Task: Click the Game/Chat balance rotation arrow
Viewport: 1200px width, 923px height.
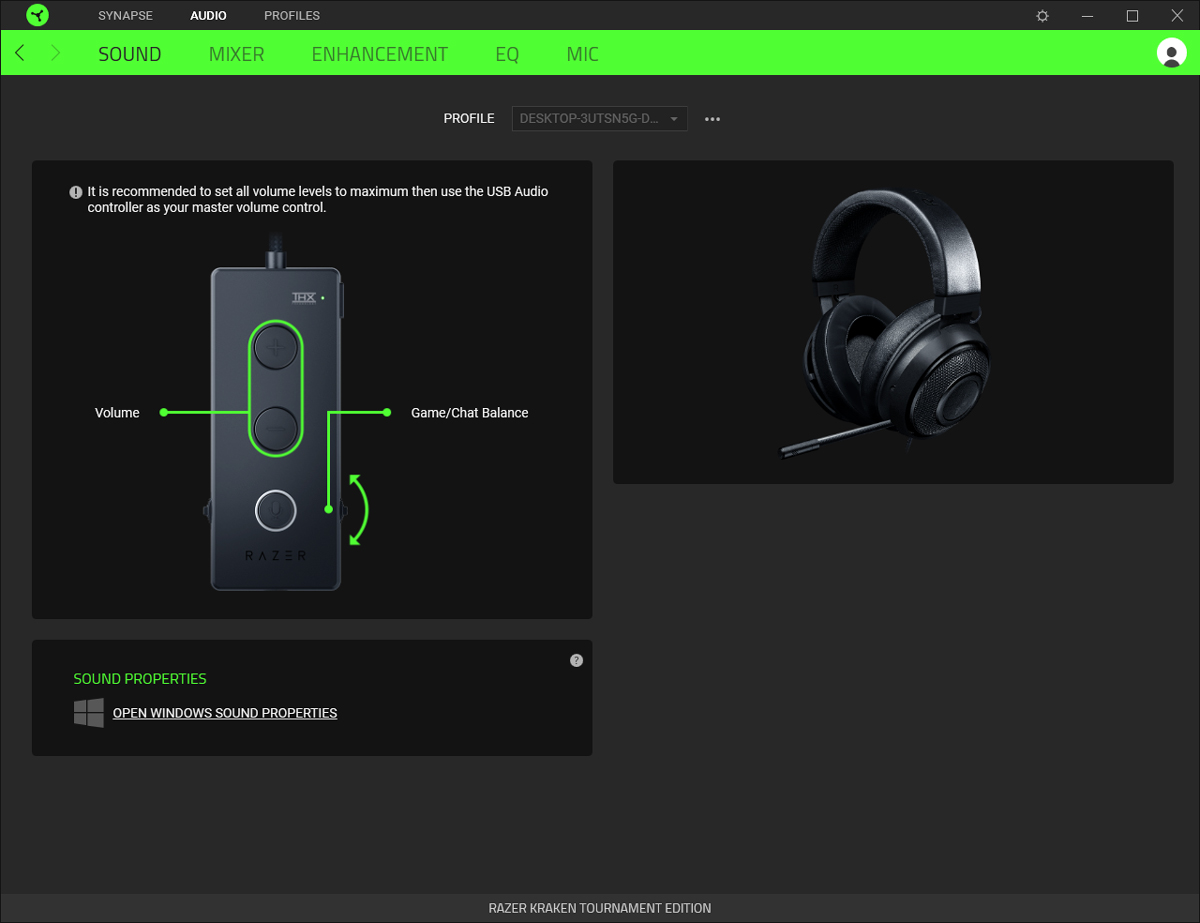Action: coord(357,510)
